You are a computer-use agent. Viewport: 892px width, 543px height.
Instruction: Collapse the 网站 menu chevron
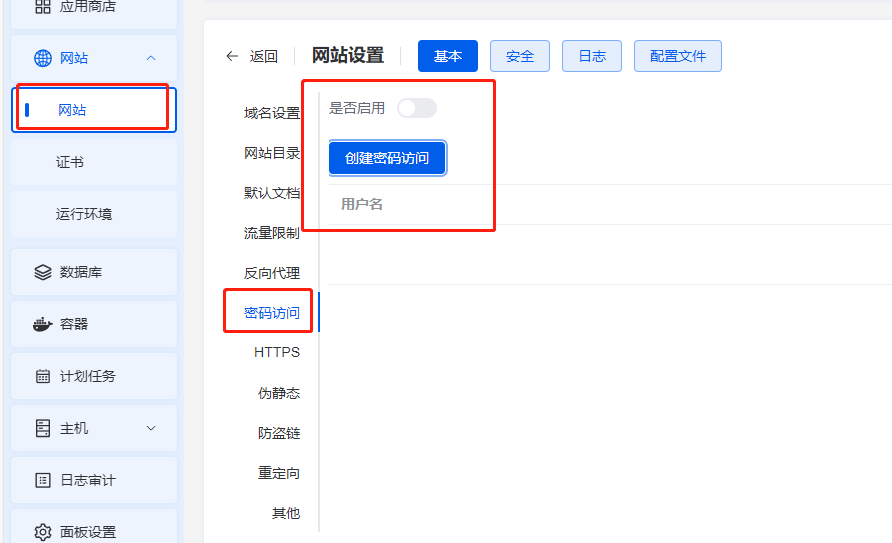point(151,58)
